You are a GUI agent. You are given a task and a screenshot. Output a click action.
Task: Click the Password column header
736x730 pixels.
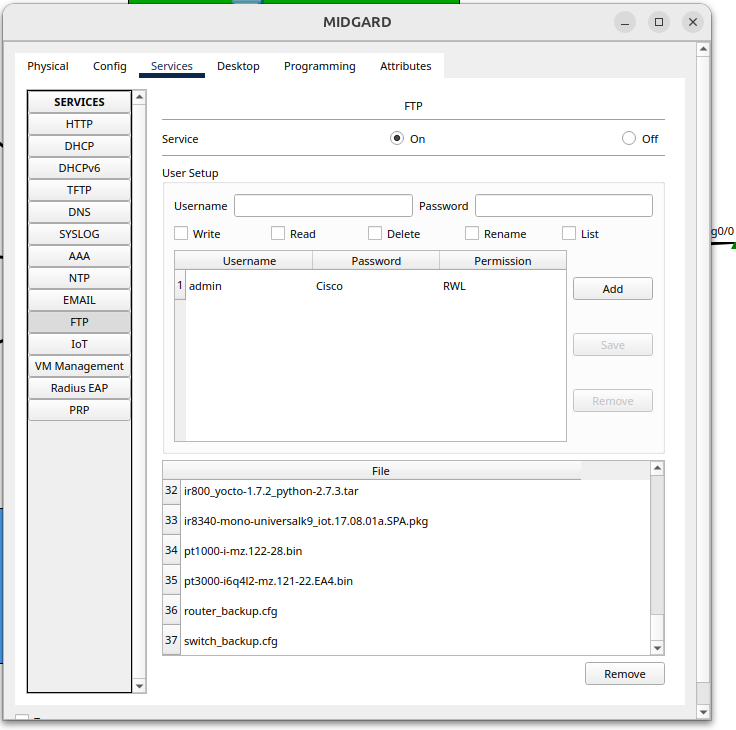[x=376, y=261]
